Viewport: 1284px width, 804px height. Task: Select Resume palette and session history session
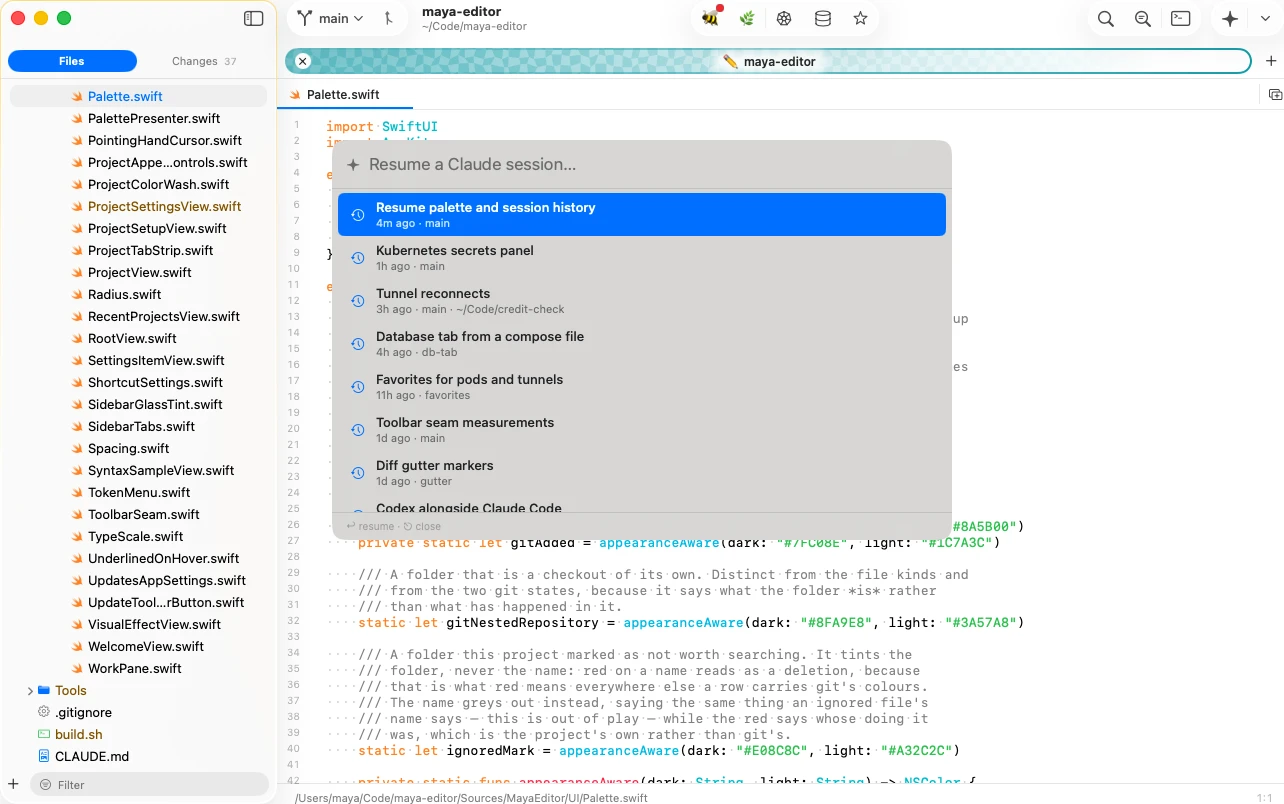point(642,214)
